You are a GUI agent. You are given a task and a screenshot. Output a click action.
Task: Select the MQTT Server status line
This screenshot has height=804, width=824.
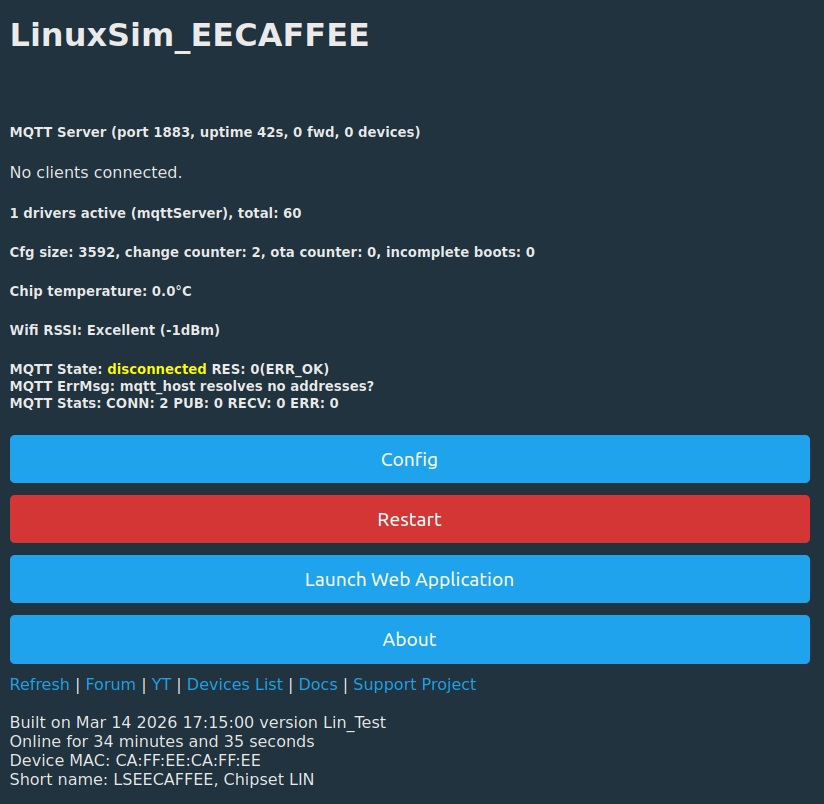click(215, 132)
